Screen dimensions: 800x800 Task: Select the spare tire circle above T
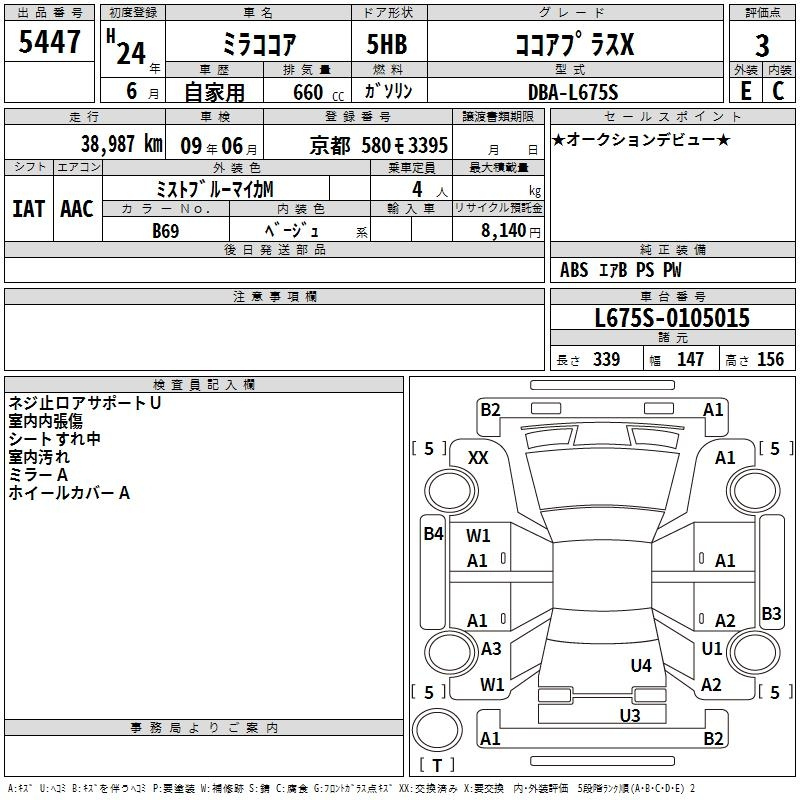point(437,730)
